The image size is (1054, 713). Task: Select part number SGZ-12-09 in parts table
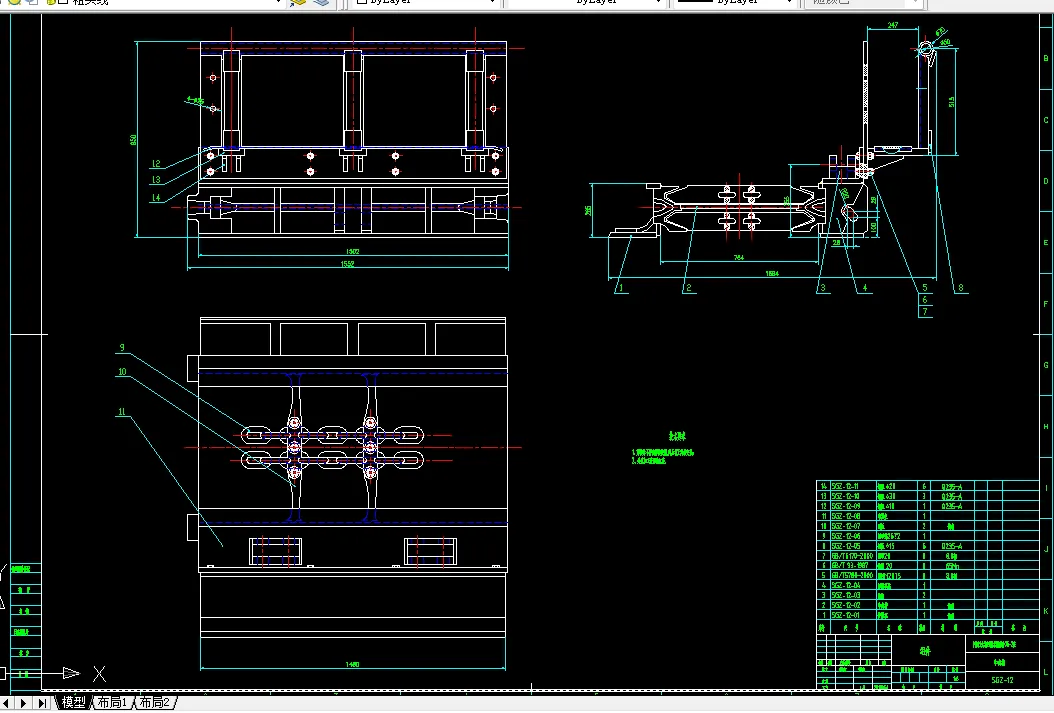[844, 506]
